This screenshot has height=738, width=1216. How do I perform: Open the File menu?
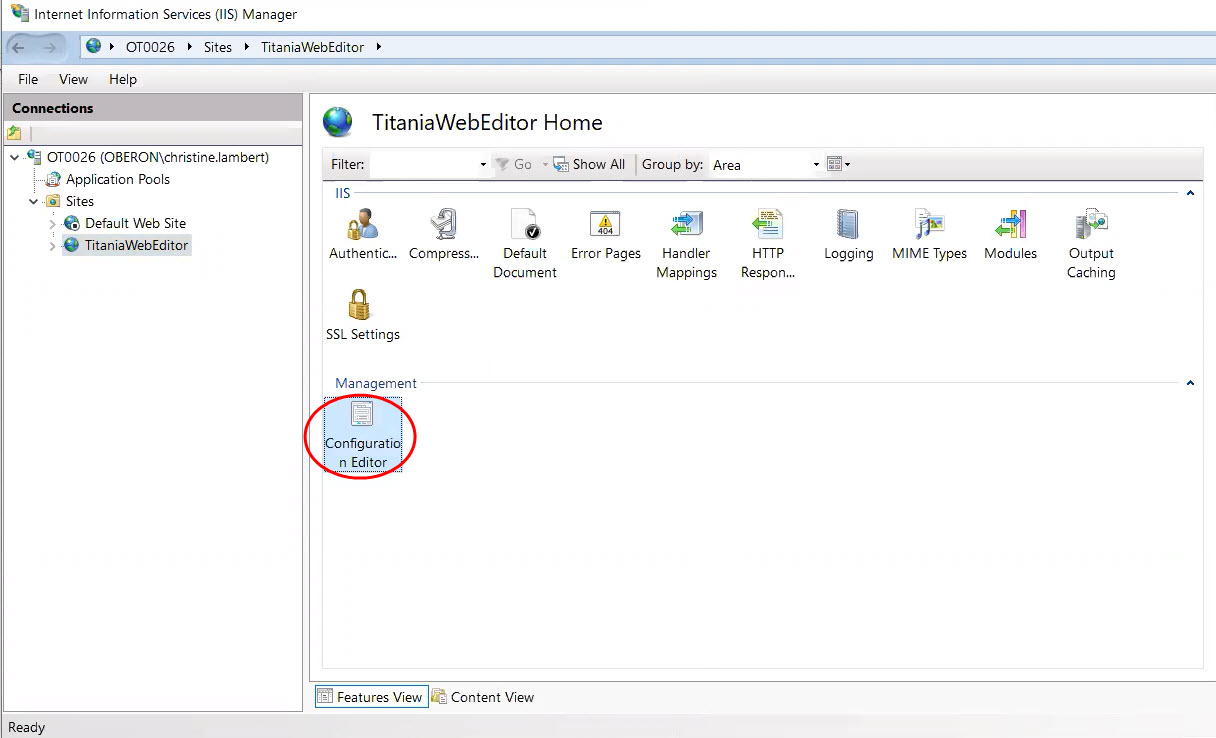pos(28,79)
